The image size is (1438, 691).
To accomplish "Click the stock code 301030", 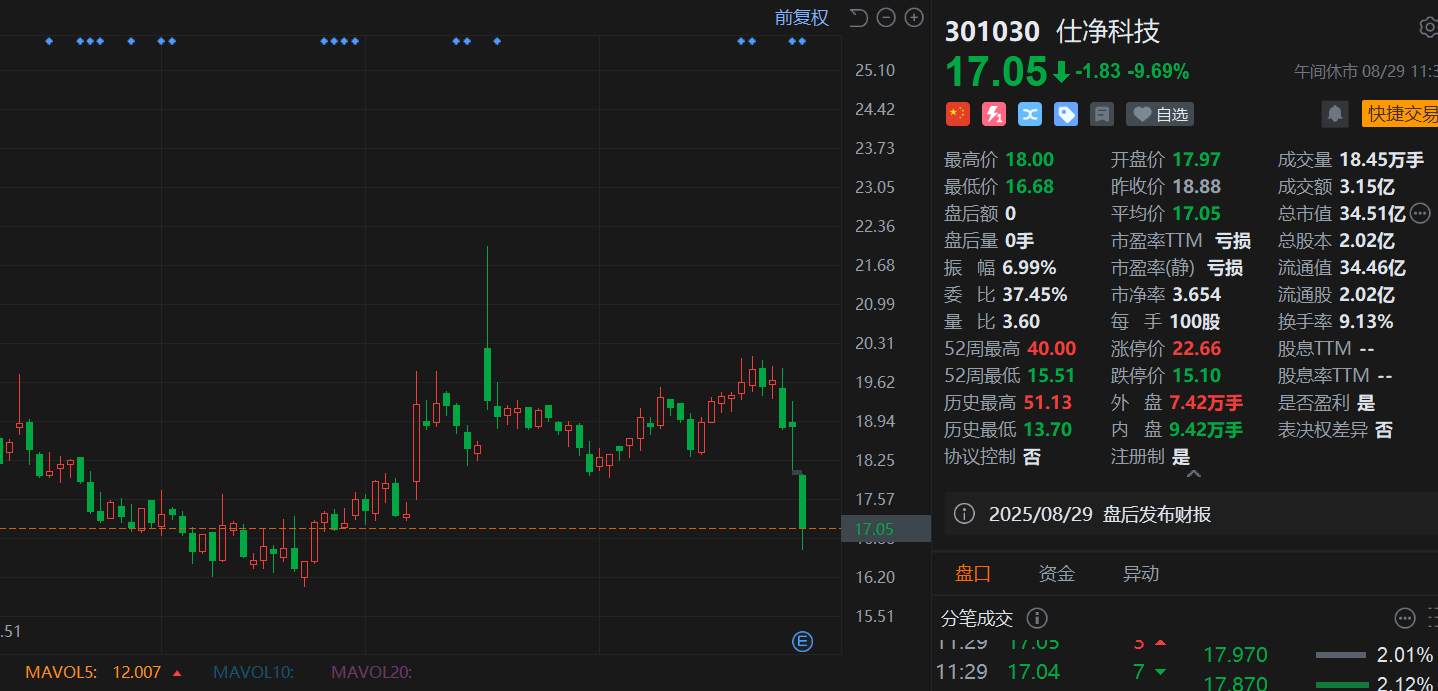I will click(x=992, y=32).
